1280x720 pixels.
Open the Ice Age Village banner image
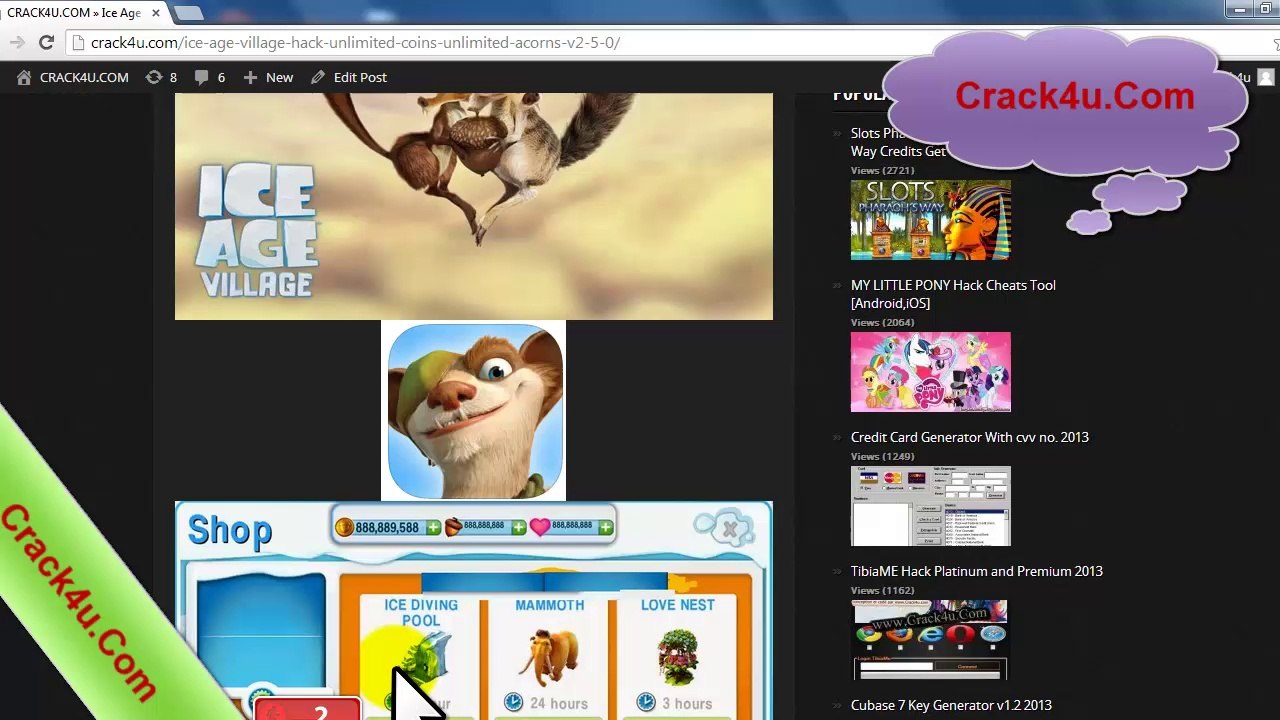[474, 206]
